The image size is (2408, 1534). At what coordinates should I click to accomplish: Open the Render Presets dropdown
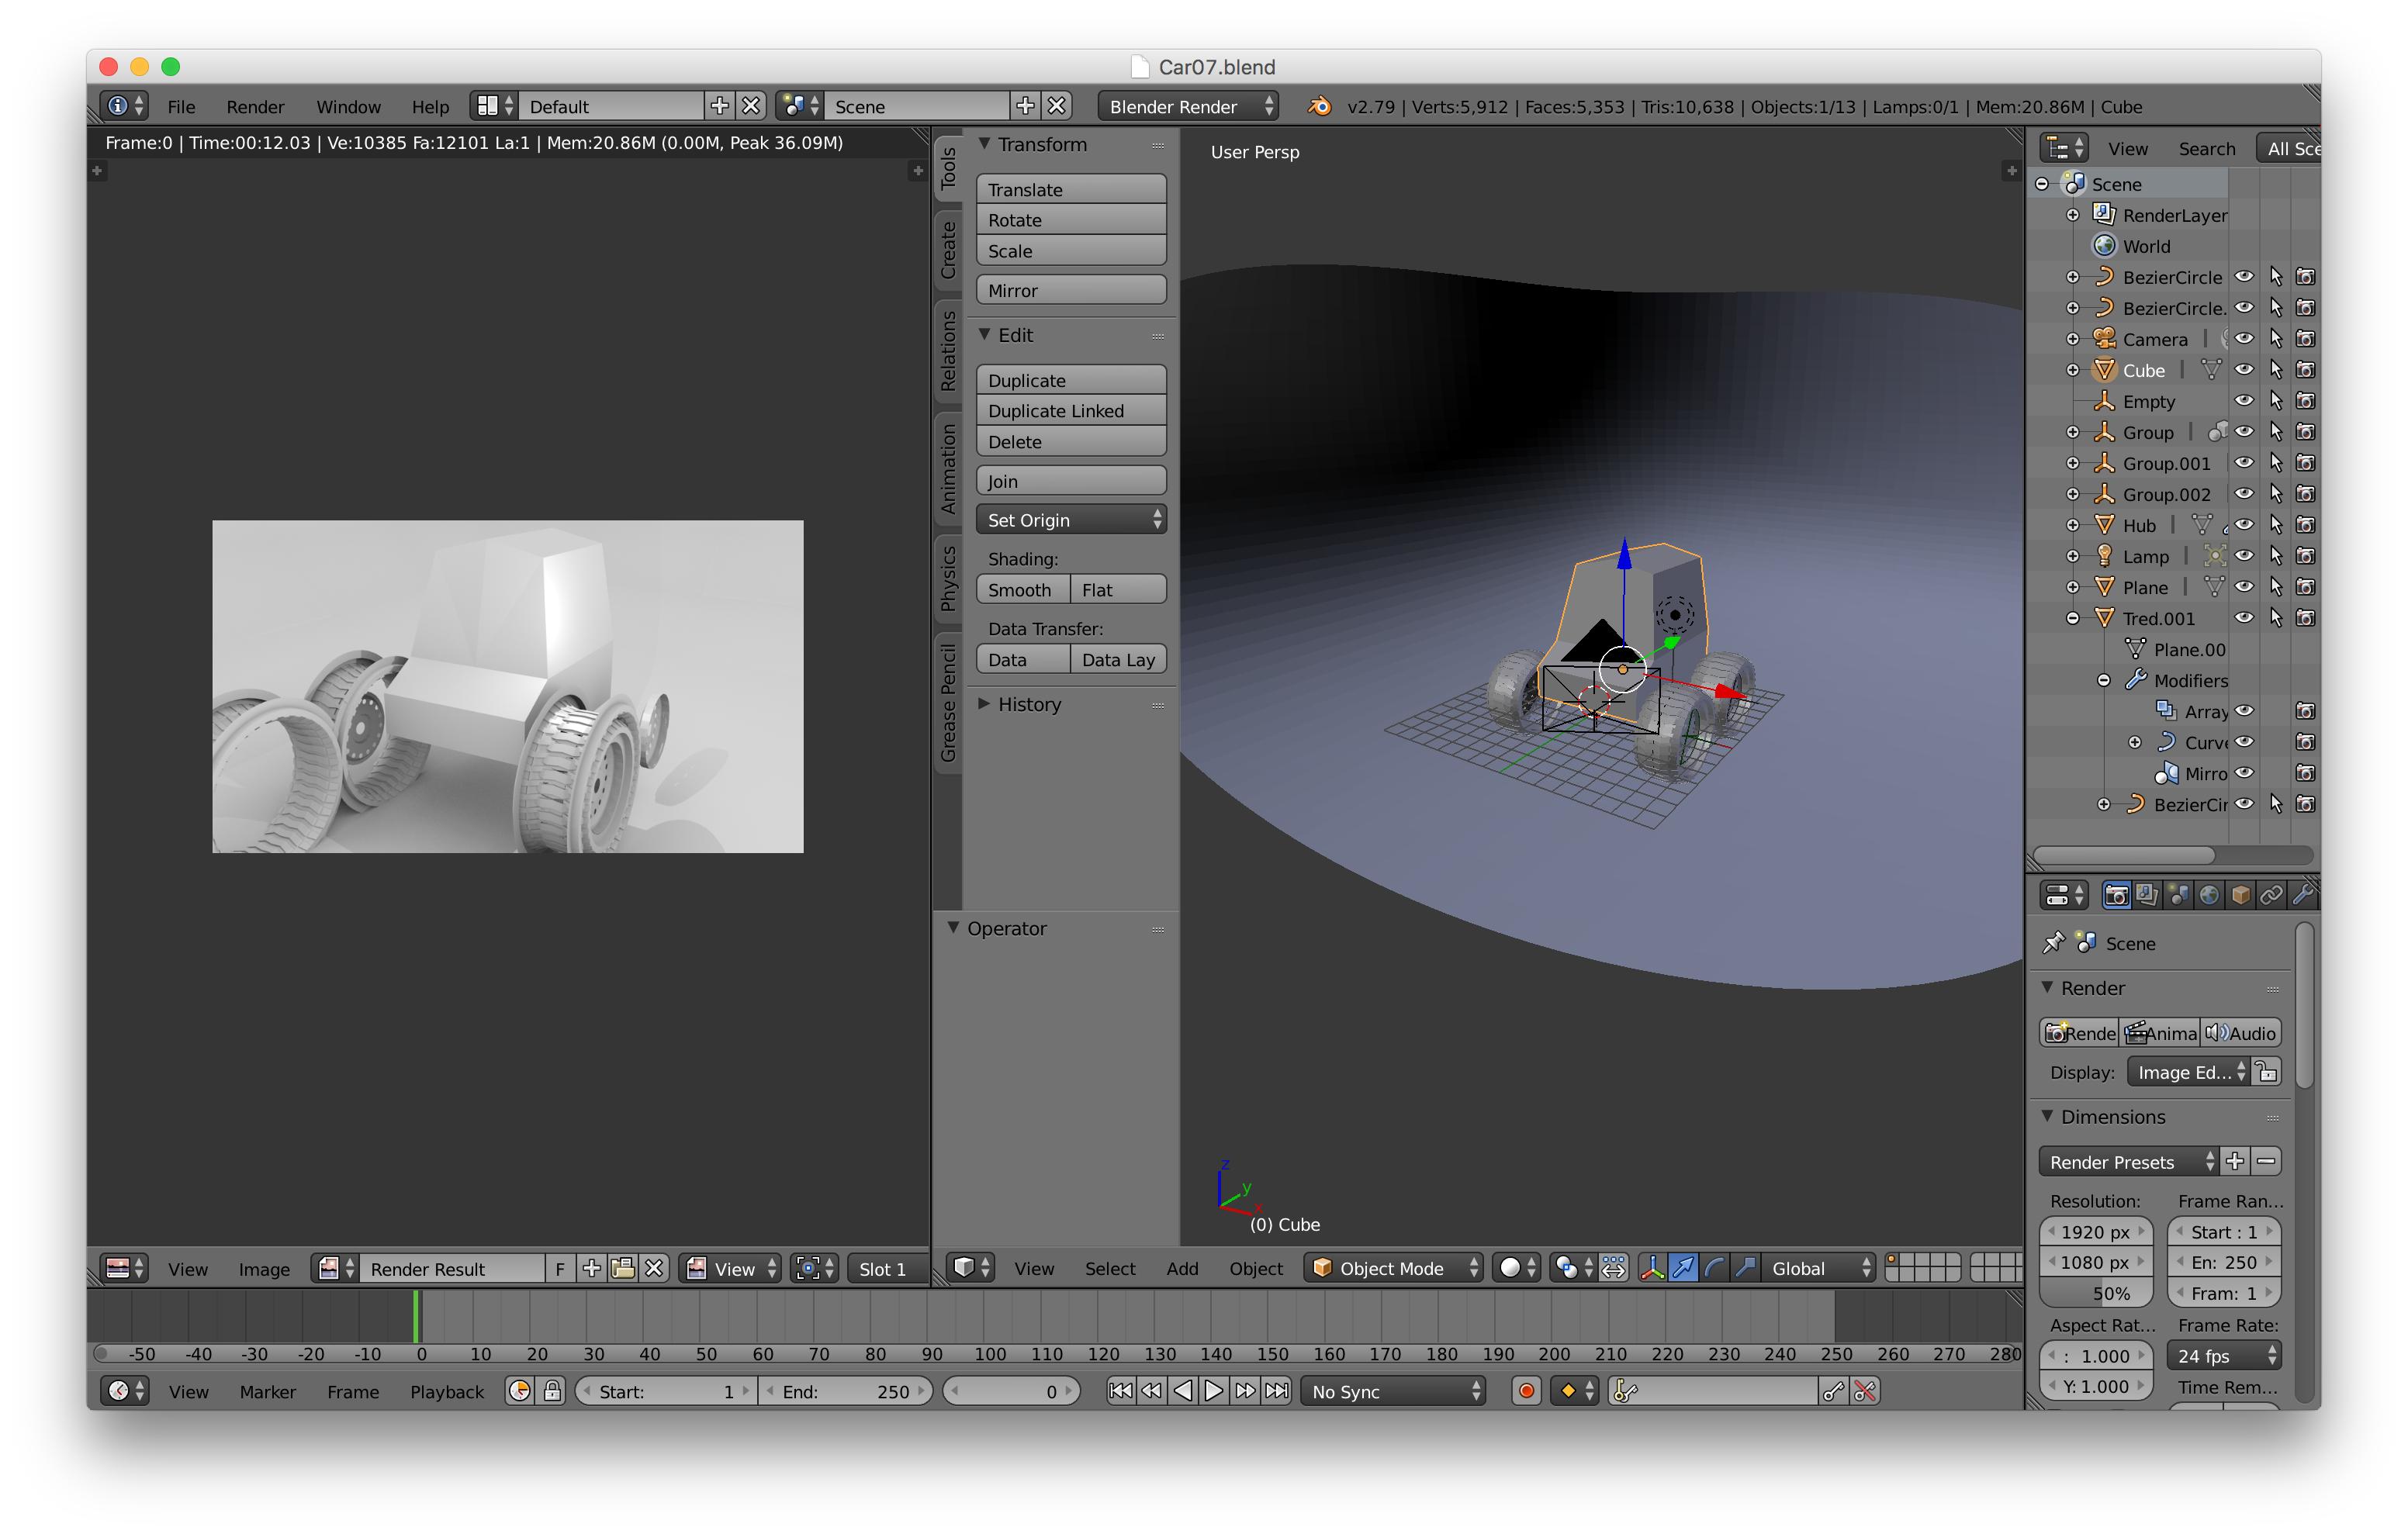[x=2133, y=1160]
